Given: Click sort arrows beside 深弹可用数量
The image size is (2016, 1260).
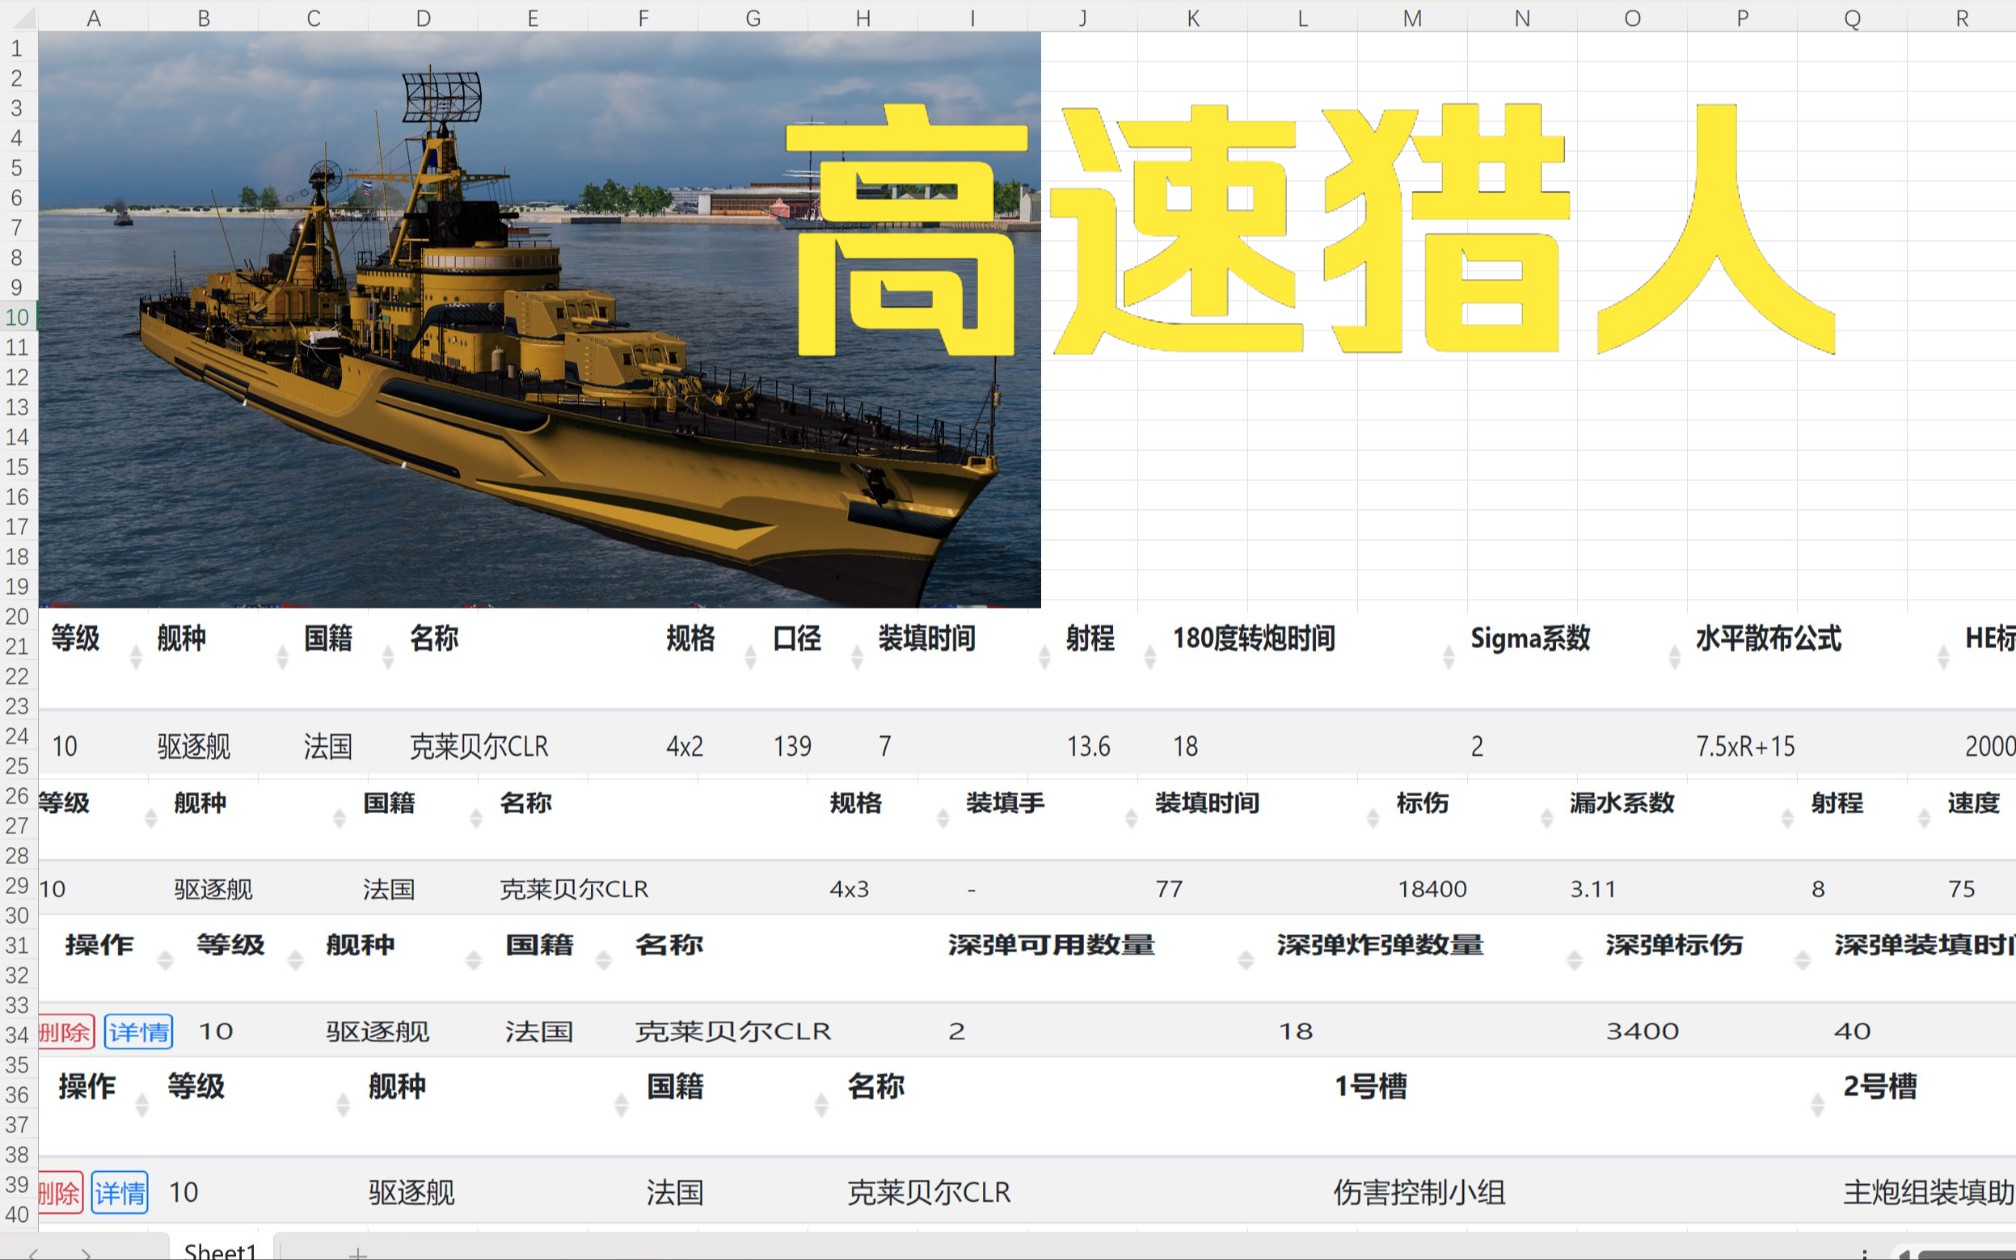Looking at the screenshot, I should coord(1246,960).
